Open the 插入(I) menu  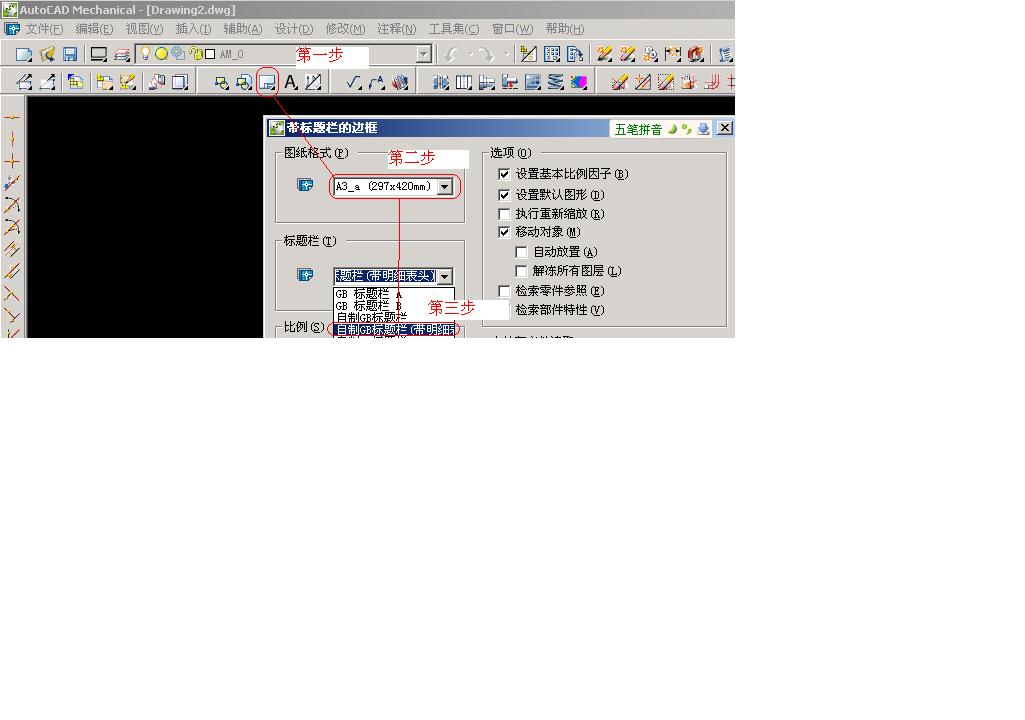193,29
